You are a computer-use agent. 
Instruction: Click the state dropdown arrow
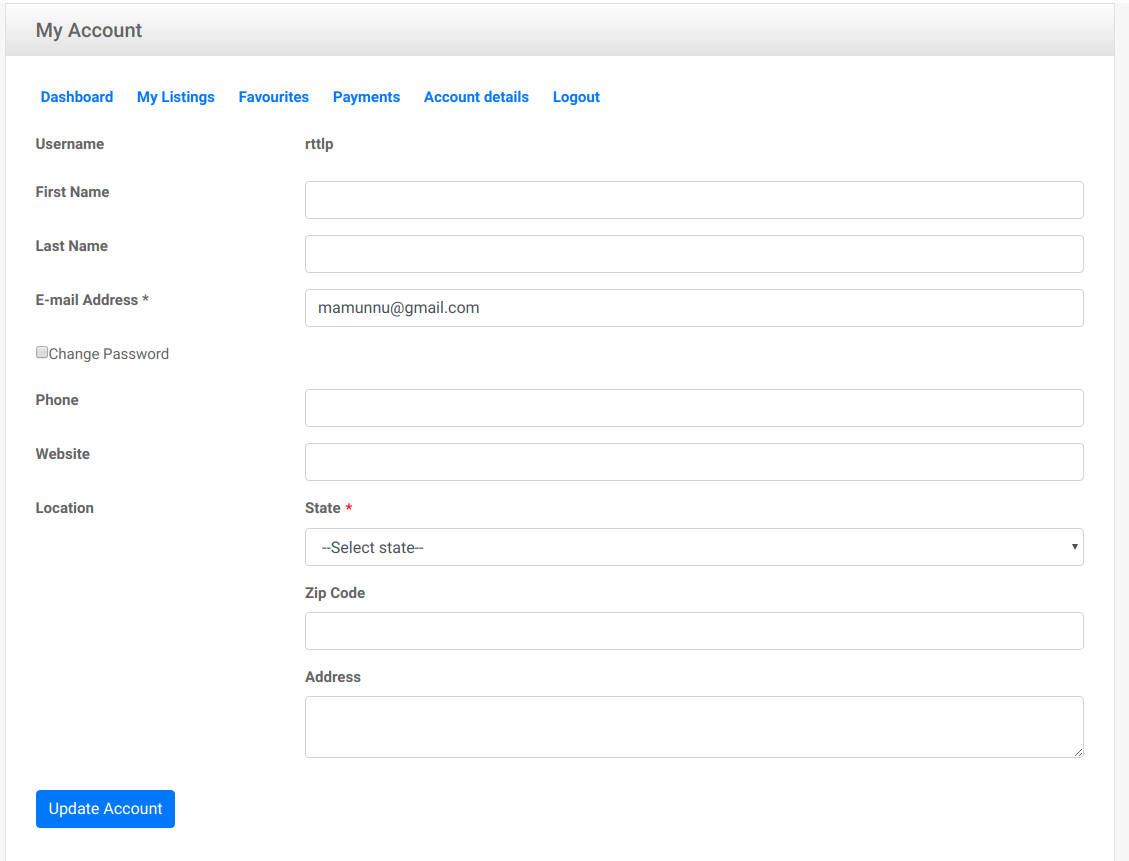coord(1074,547)
